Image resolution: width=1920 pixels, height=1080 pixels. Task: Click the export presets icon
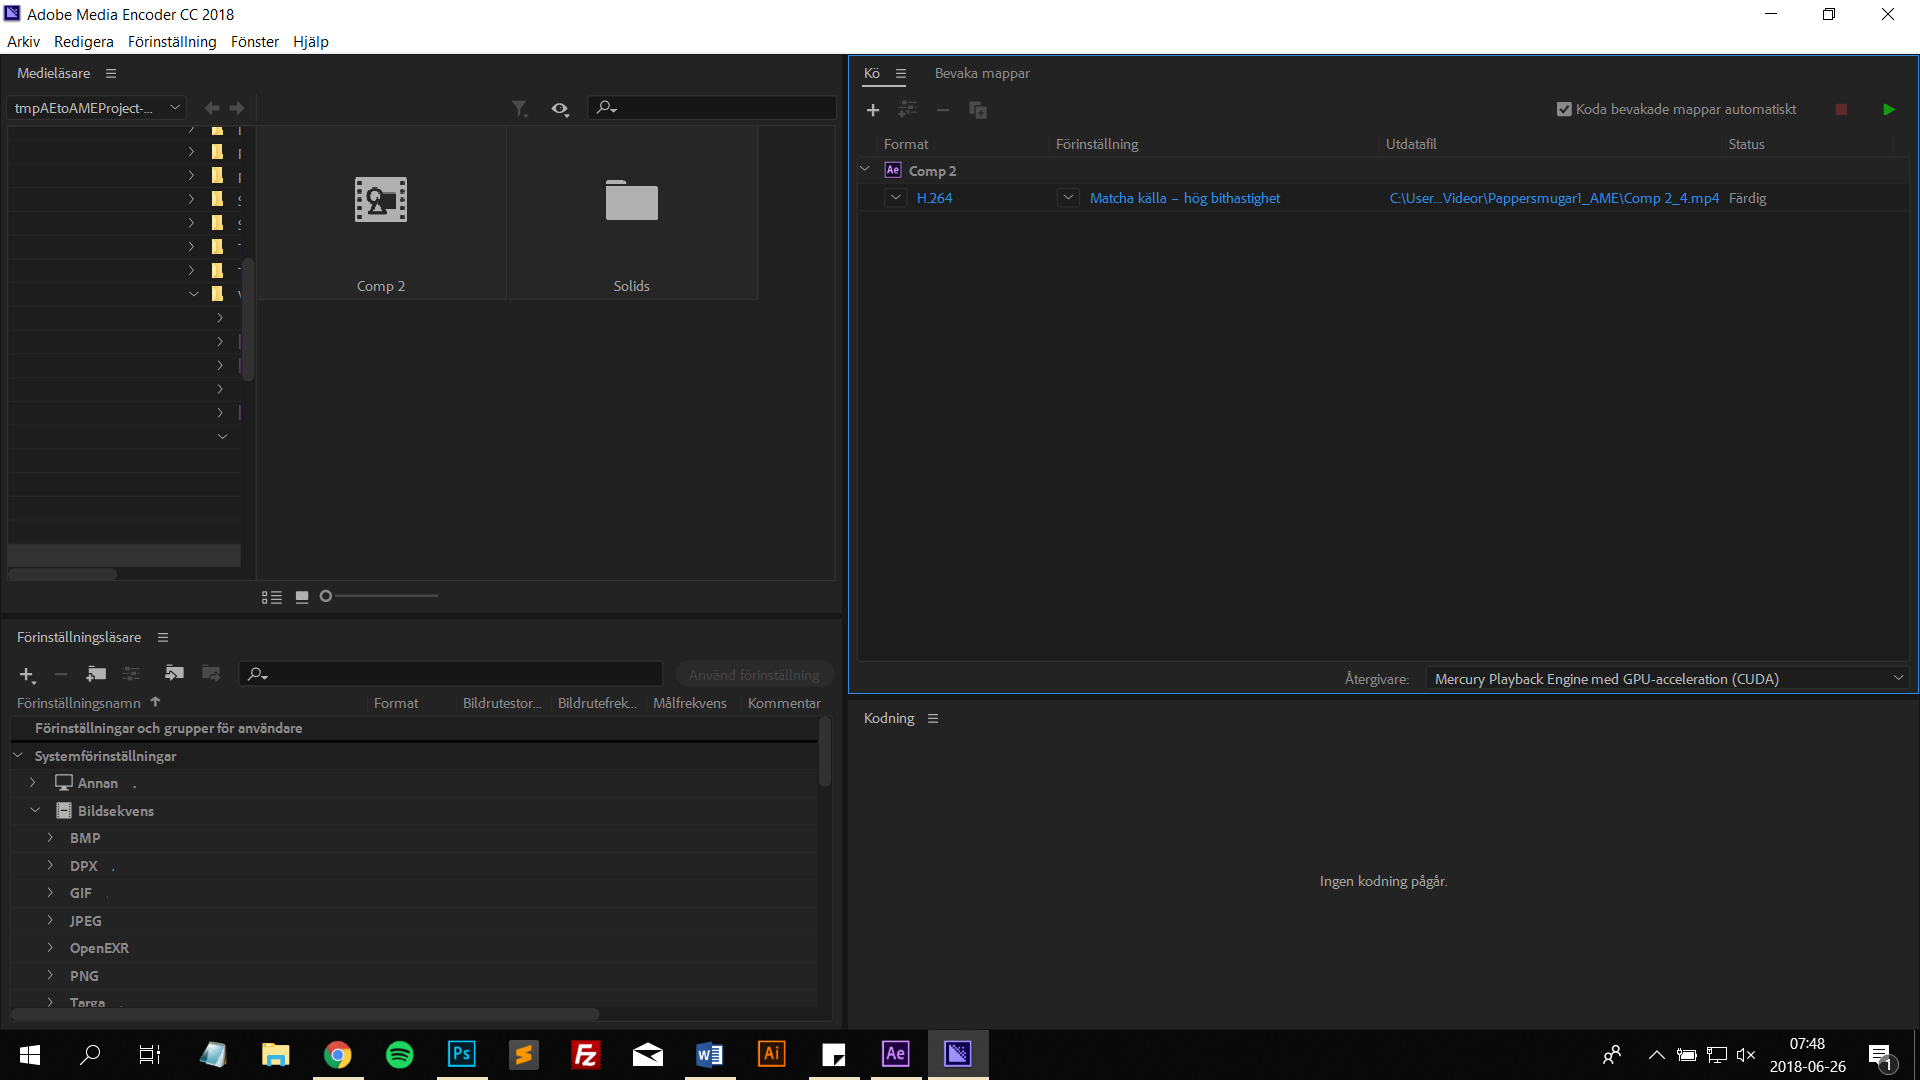pyautogui.click(x=211, y=673)
